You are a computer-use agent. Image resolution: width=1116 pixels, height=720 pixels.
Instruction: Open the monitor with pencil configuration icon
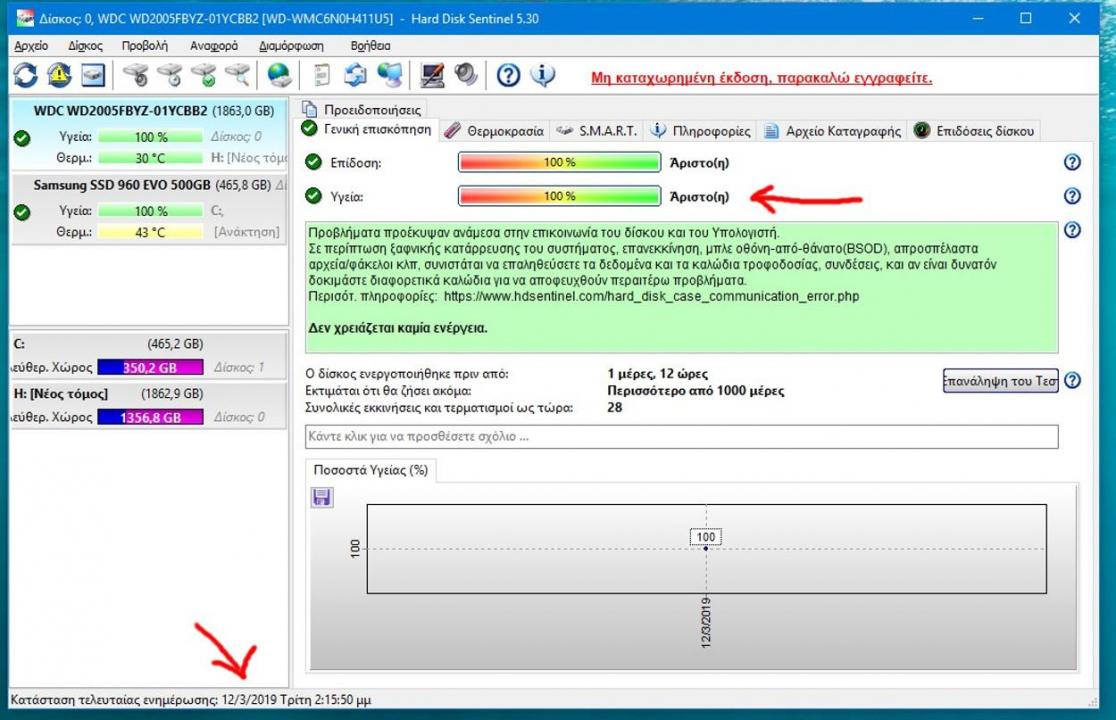(432, 75)
